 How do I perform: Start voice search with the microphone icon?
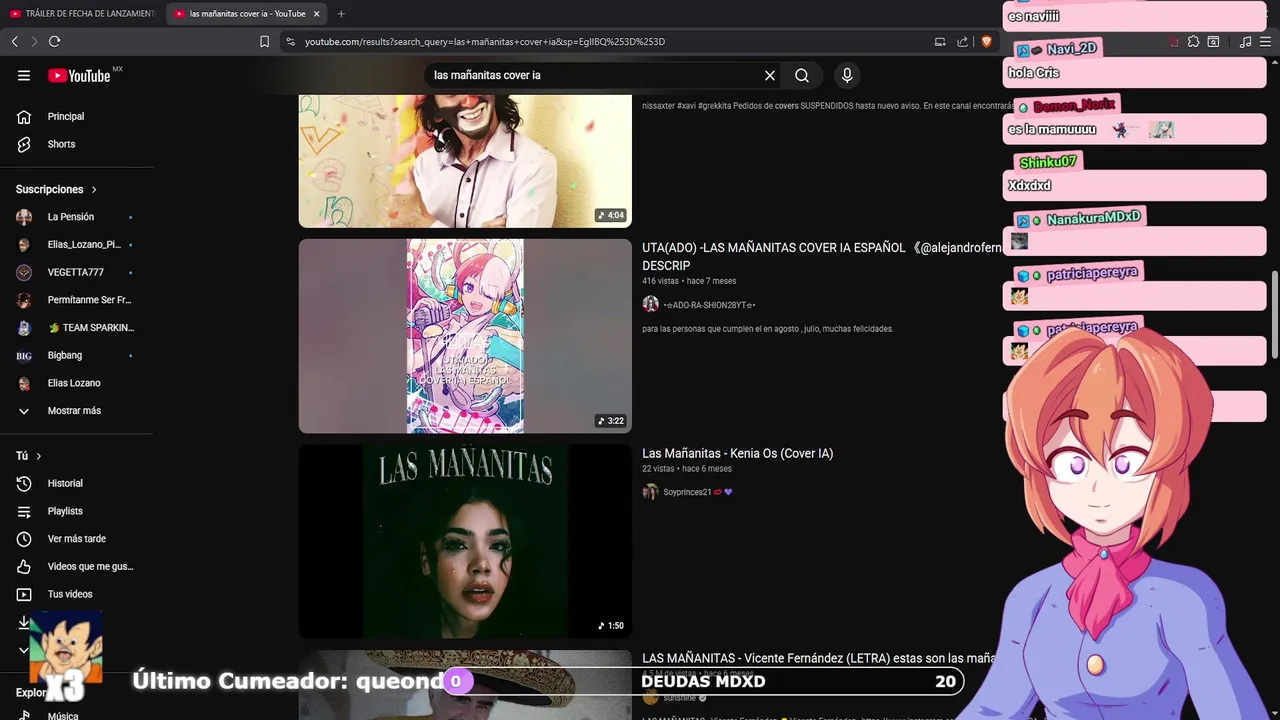tap(847, 75)
